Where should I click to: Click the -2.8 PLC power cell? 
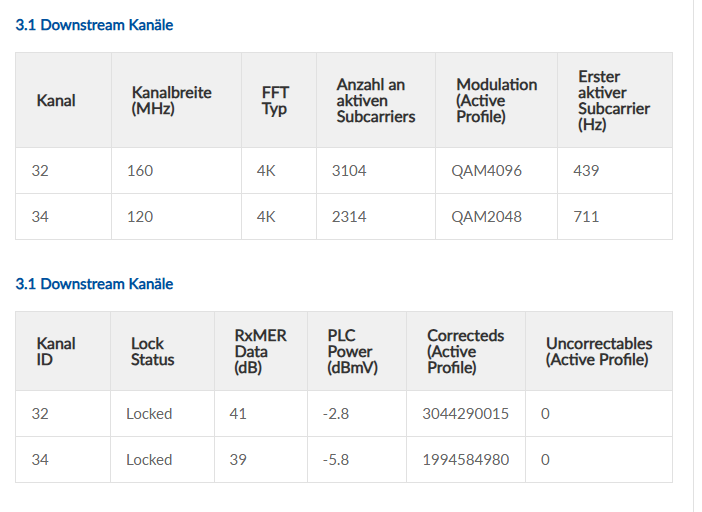[x=337, y=414]
